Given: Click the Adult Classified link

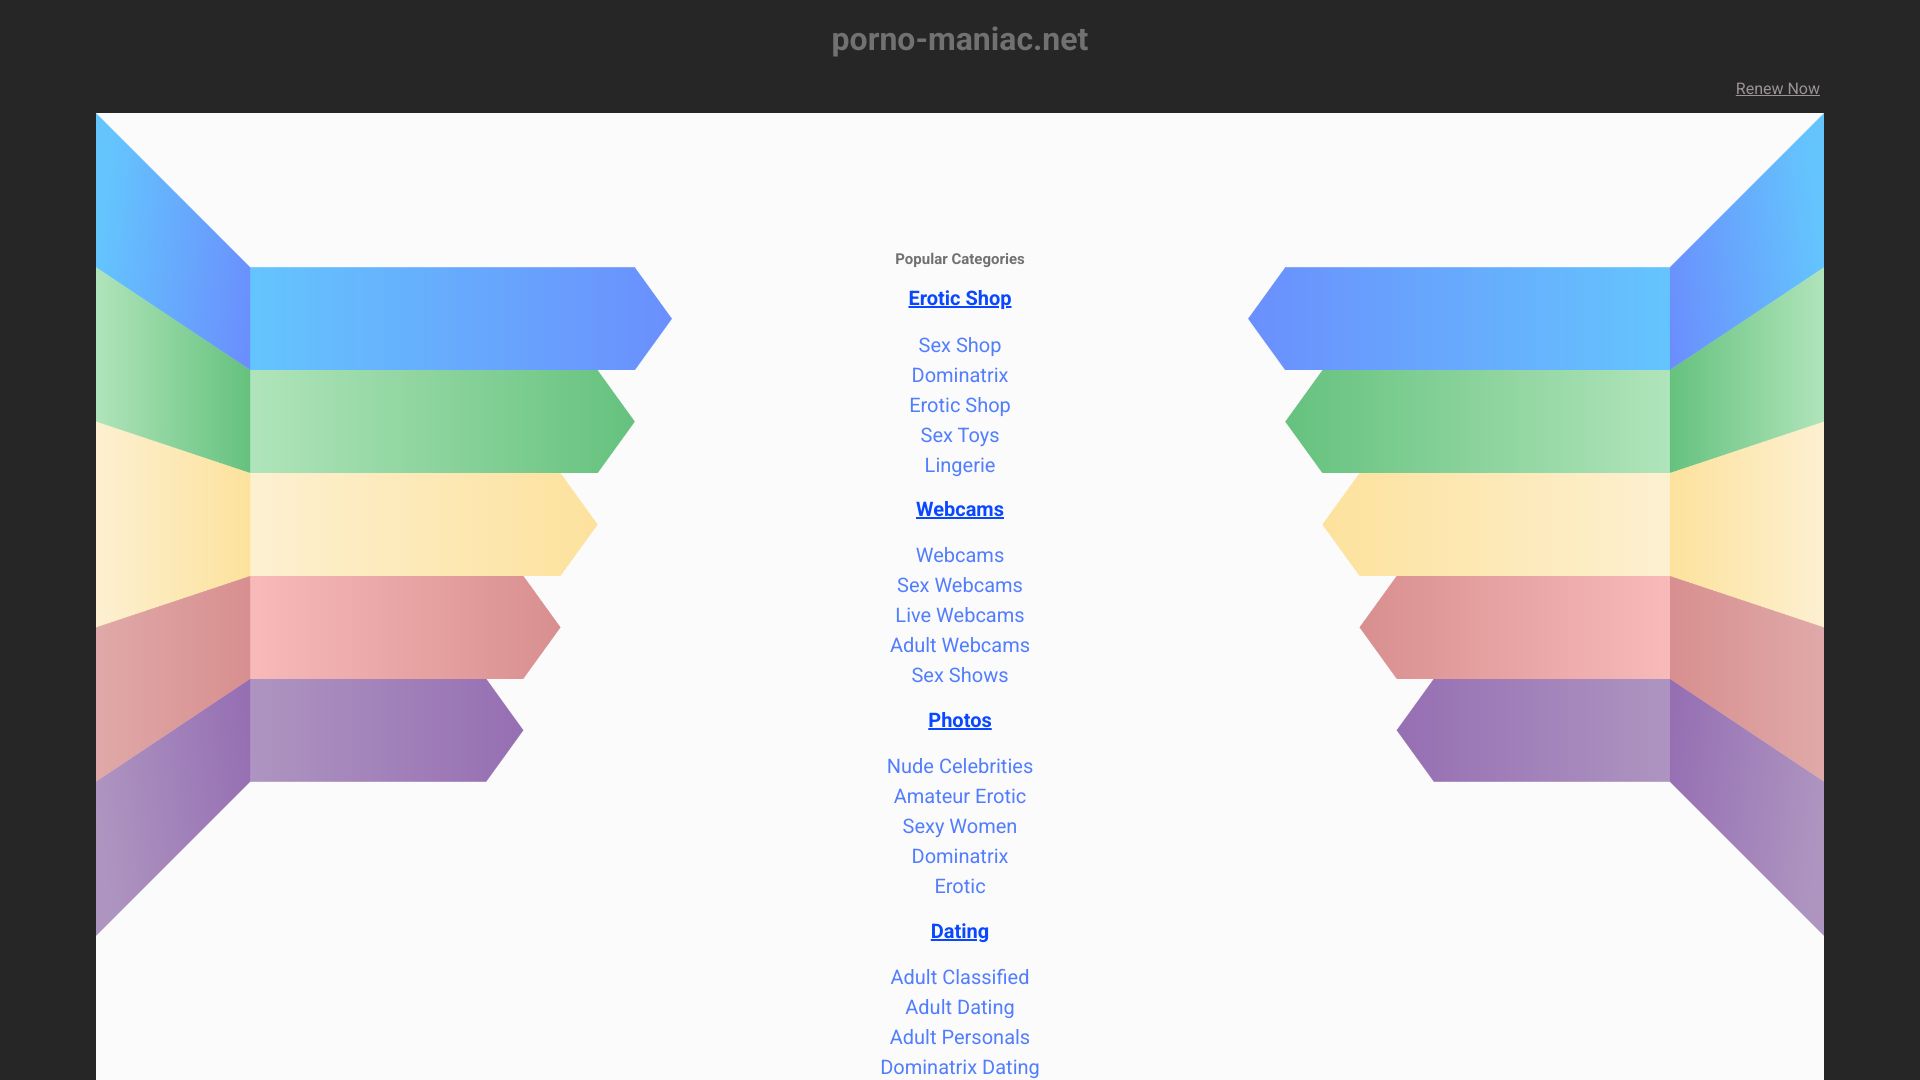Looking at the screenshot, I should click(x=959, y=977).
